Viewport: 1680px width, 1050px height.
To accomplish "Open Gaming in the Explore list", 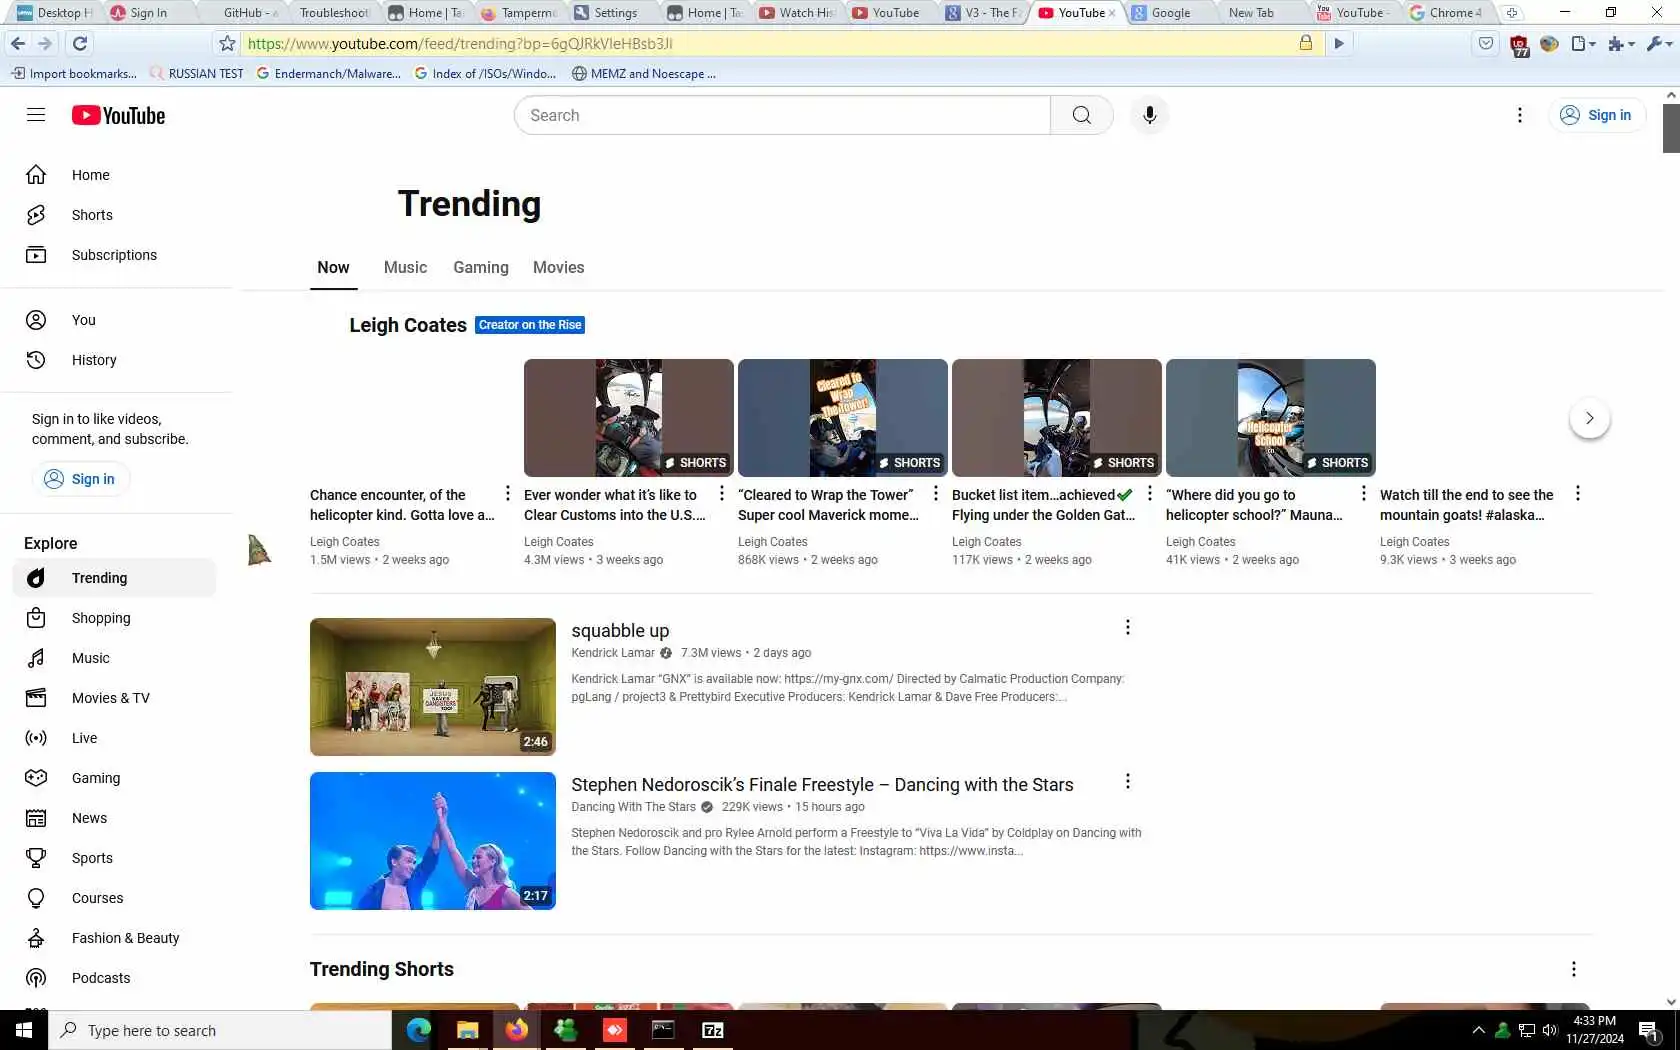I will coord(116,778).
